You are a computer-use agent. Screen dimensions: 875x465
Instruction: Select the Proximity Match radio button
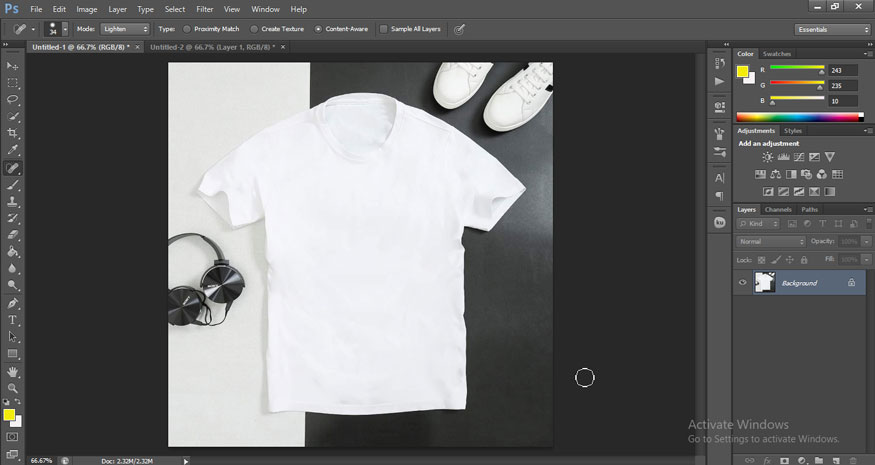coord(187,29)
